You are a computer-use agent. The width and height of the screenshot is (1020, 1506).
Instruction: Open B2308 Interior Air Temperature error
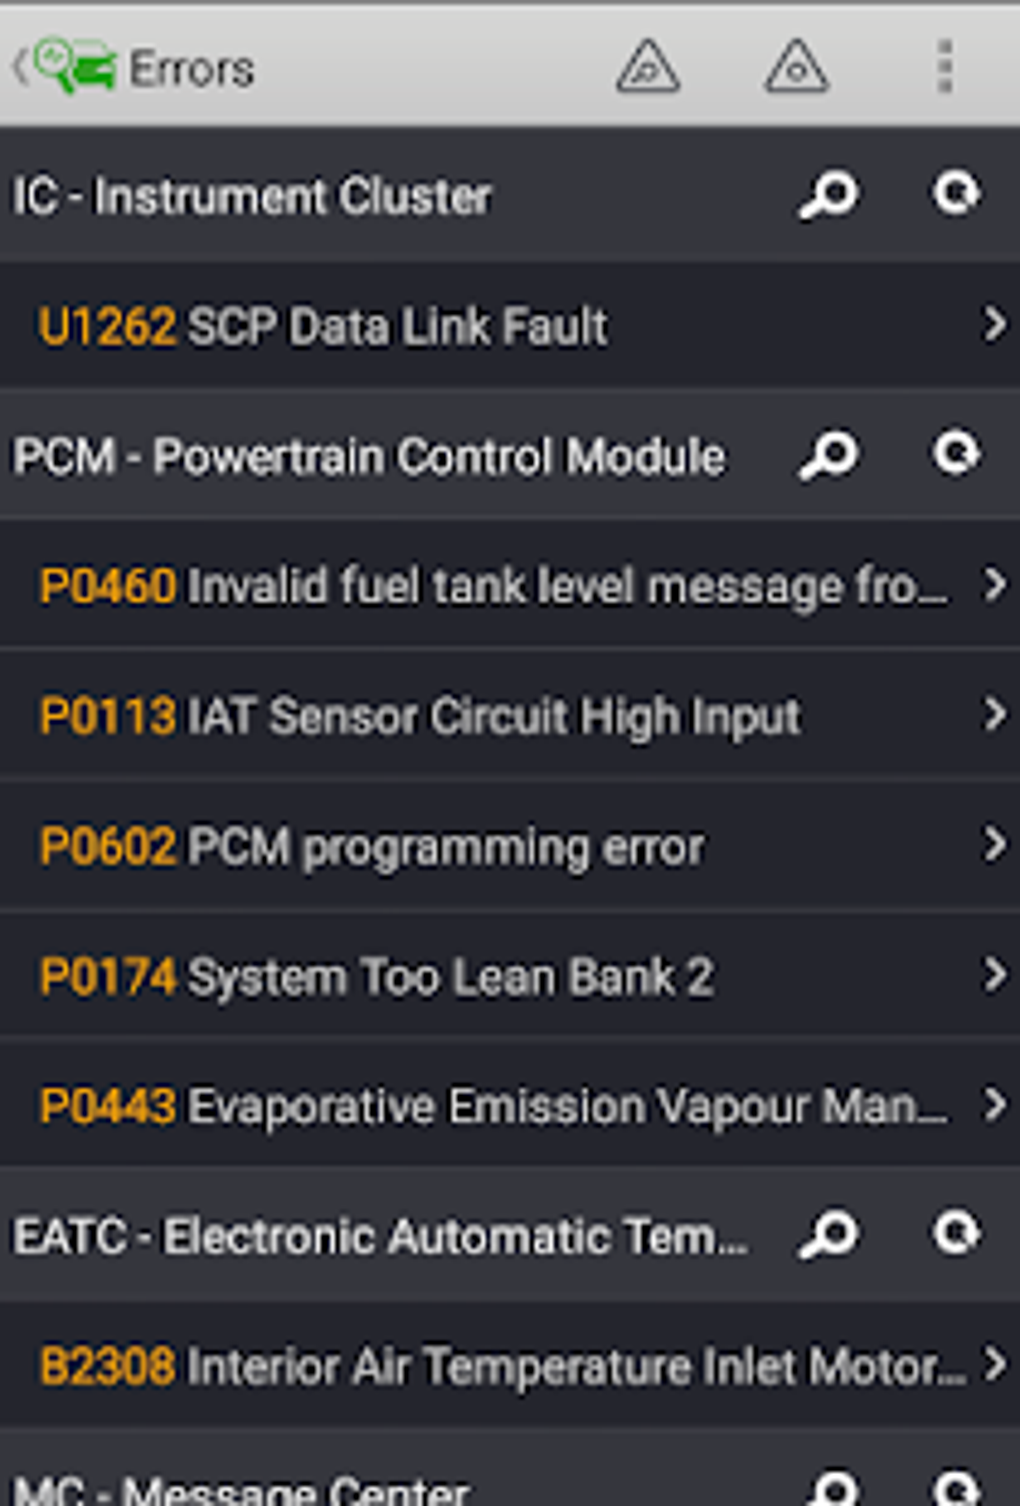point(500,1366)
